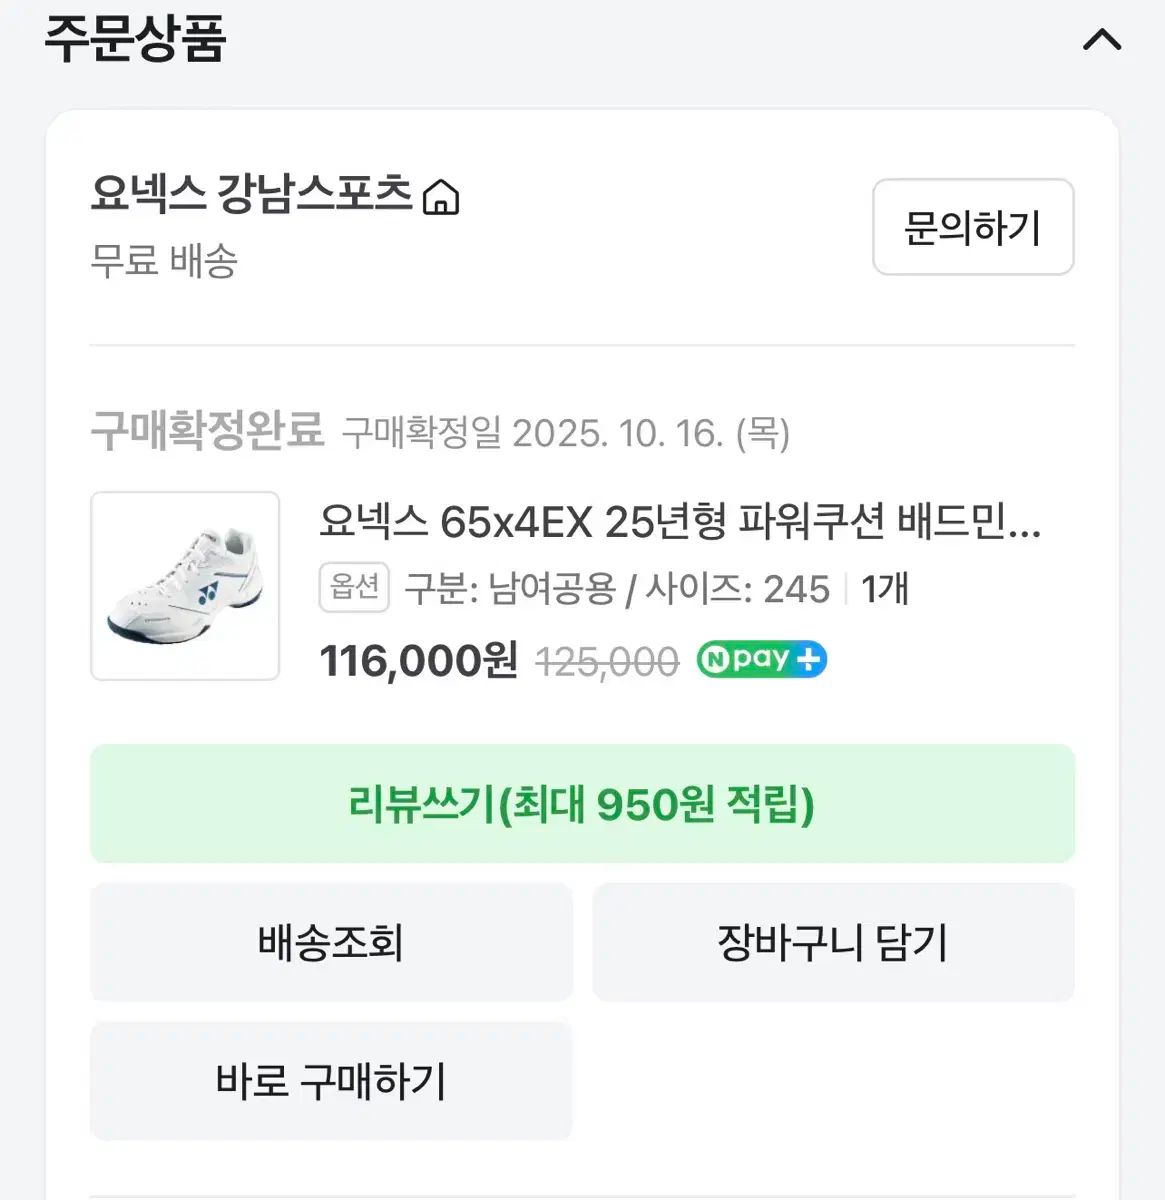1165x1200 pixels.
Task: Click the 구매확정완료 status label
Action: 207,432
